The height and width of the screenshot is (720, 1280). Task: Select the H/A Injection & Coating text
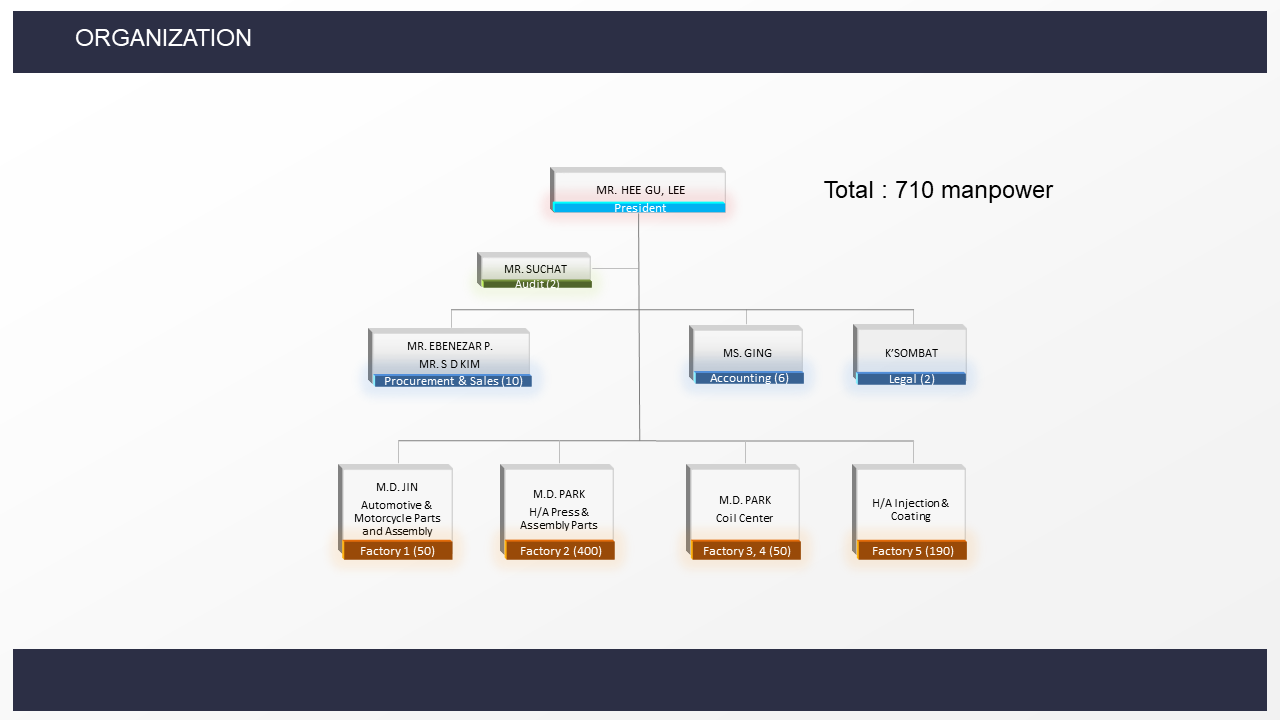coord(910,510)
